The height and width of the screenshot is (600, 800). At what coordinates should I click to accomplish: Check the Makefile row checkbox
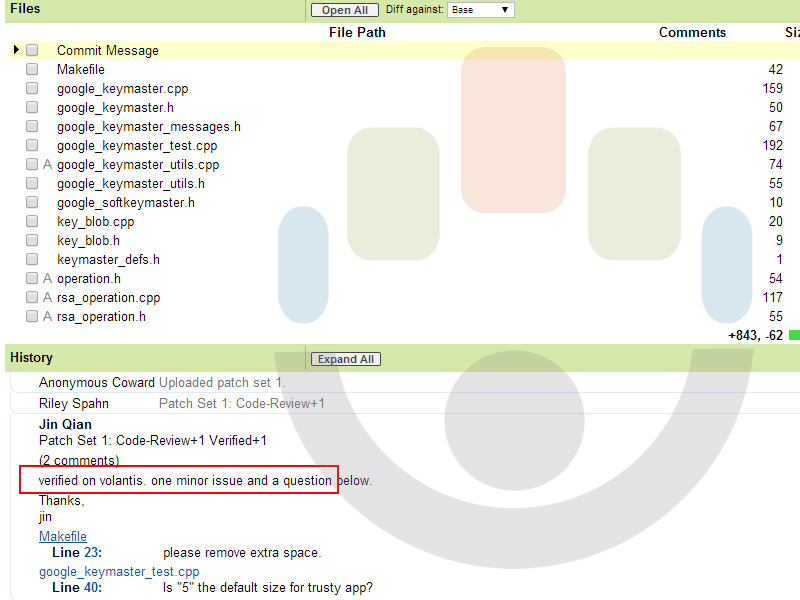pyautogui.click(x=32, y=69)
